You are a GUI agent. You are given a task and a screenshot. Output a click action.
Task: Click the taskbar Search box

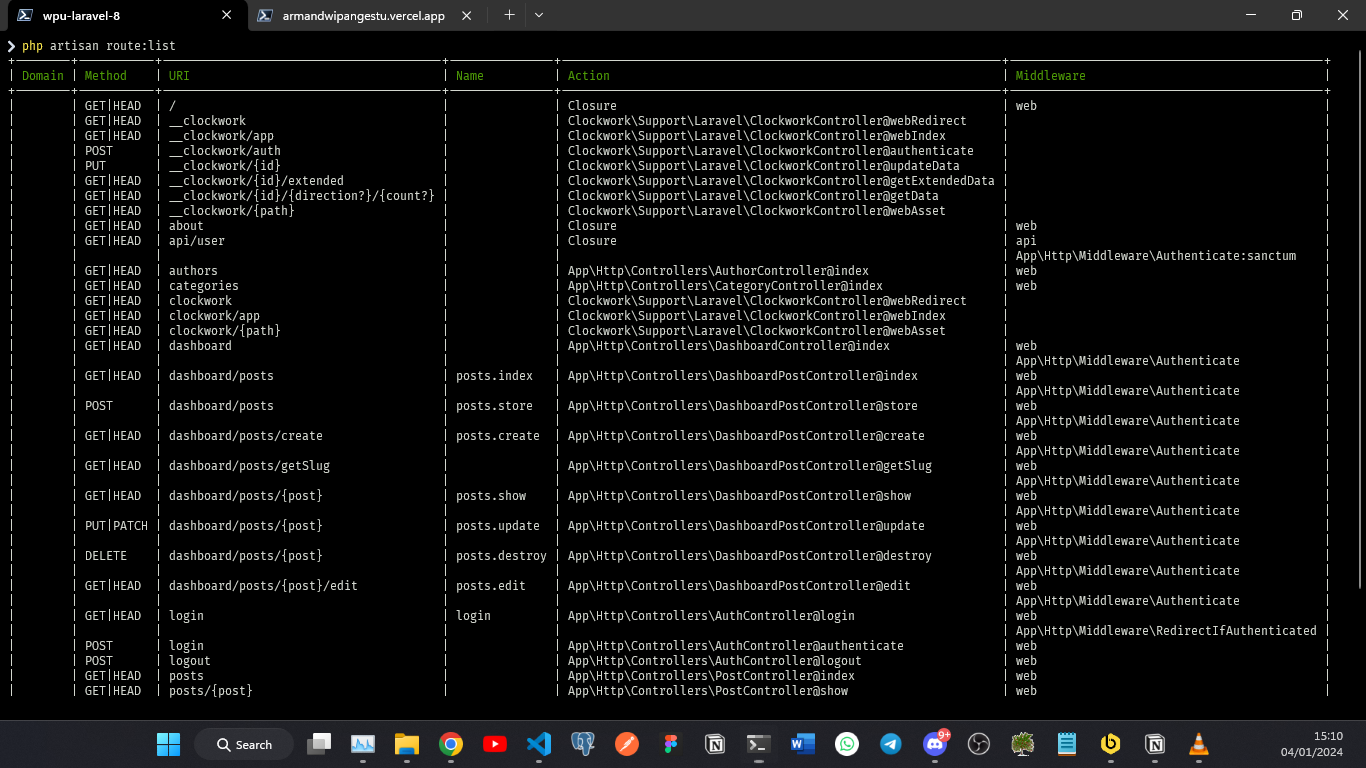[x=243, y=744]
